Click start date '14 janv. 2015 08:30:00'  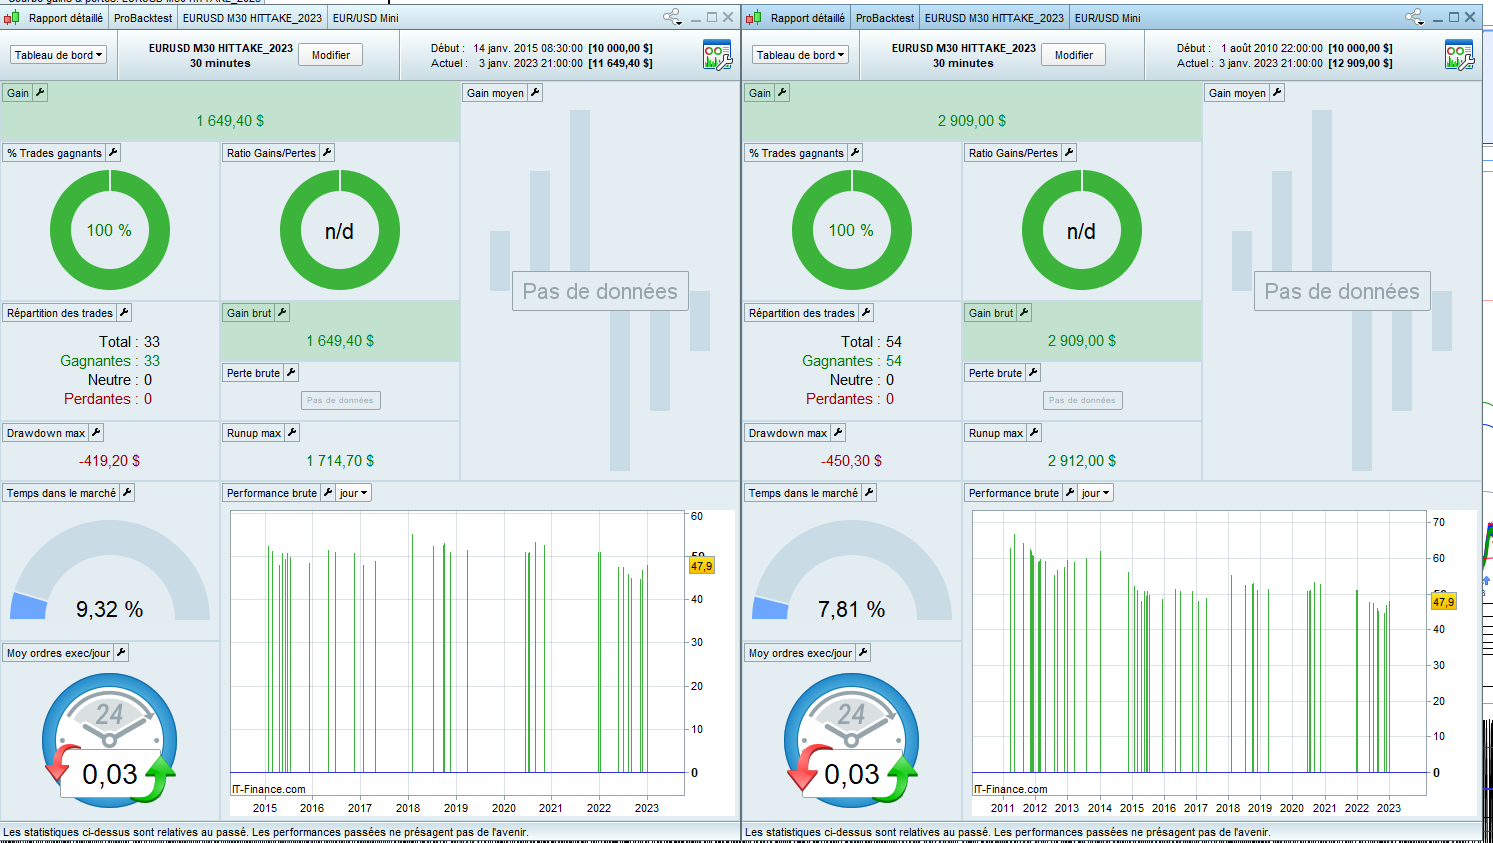point(528,48)
